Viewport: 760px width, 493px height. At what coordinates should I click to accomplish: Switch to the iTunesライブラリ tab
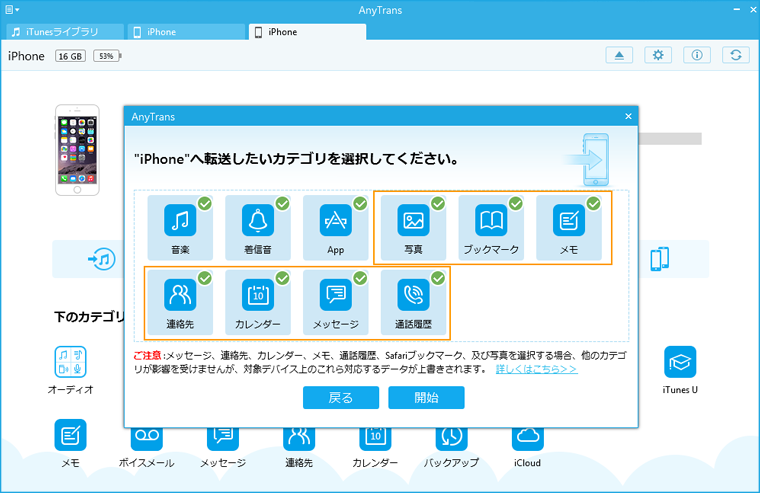coord(64,32)
